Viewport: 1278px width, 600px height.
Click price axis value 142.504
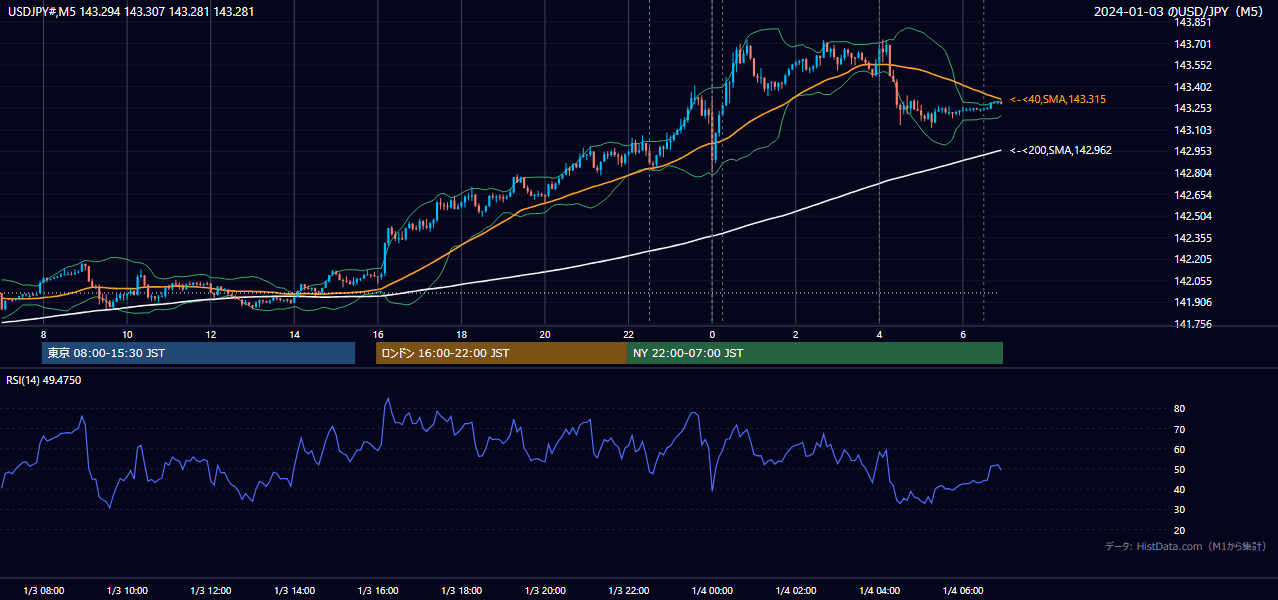coord(1193,216)
